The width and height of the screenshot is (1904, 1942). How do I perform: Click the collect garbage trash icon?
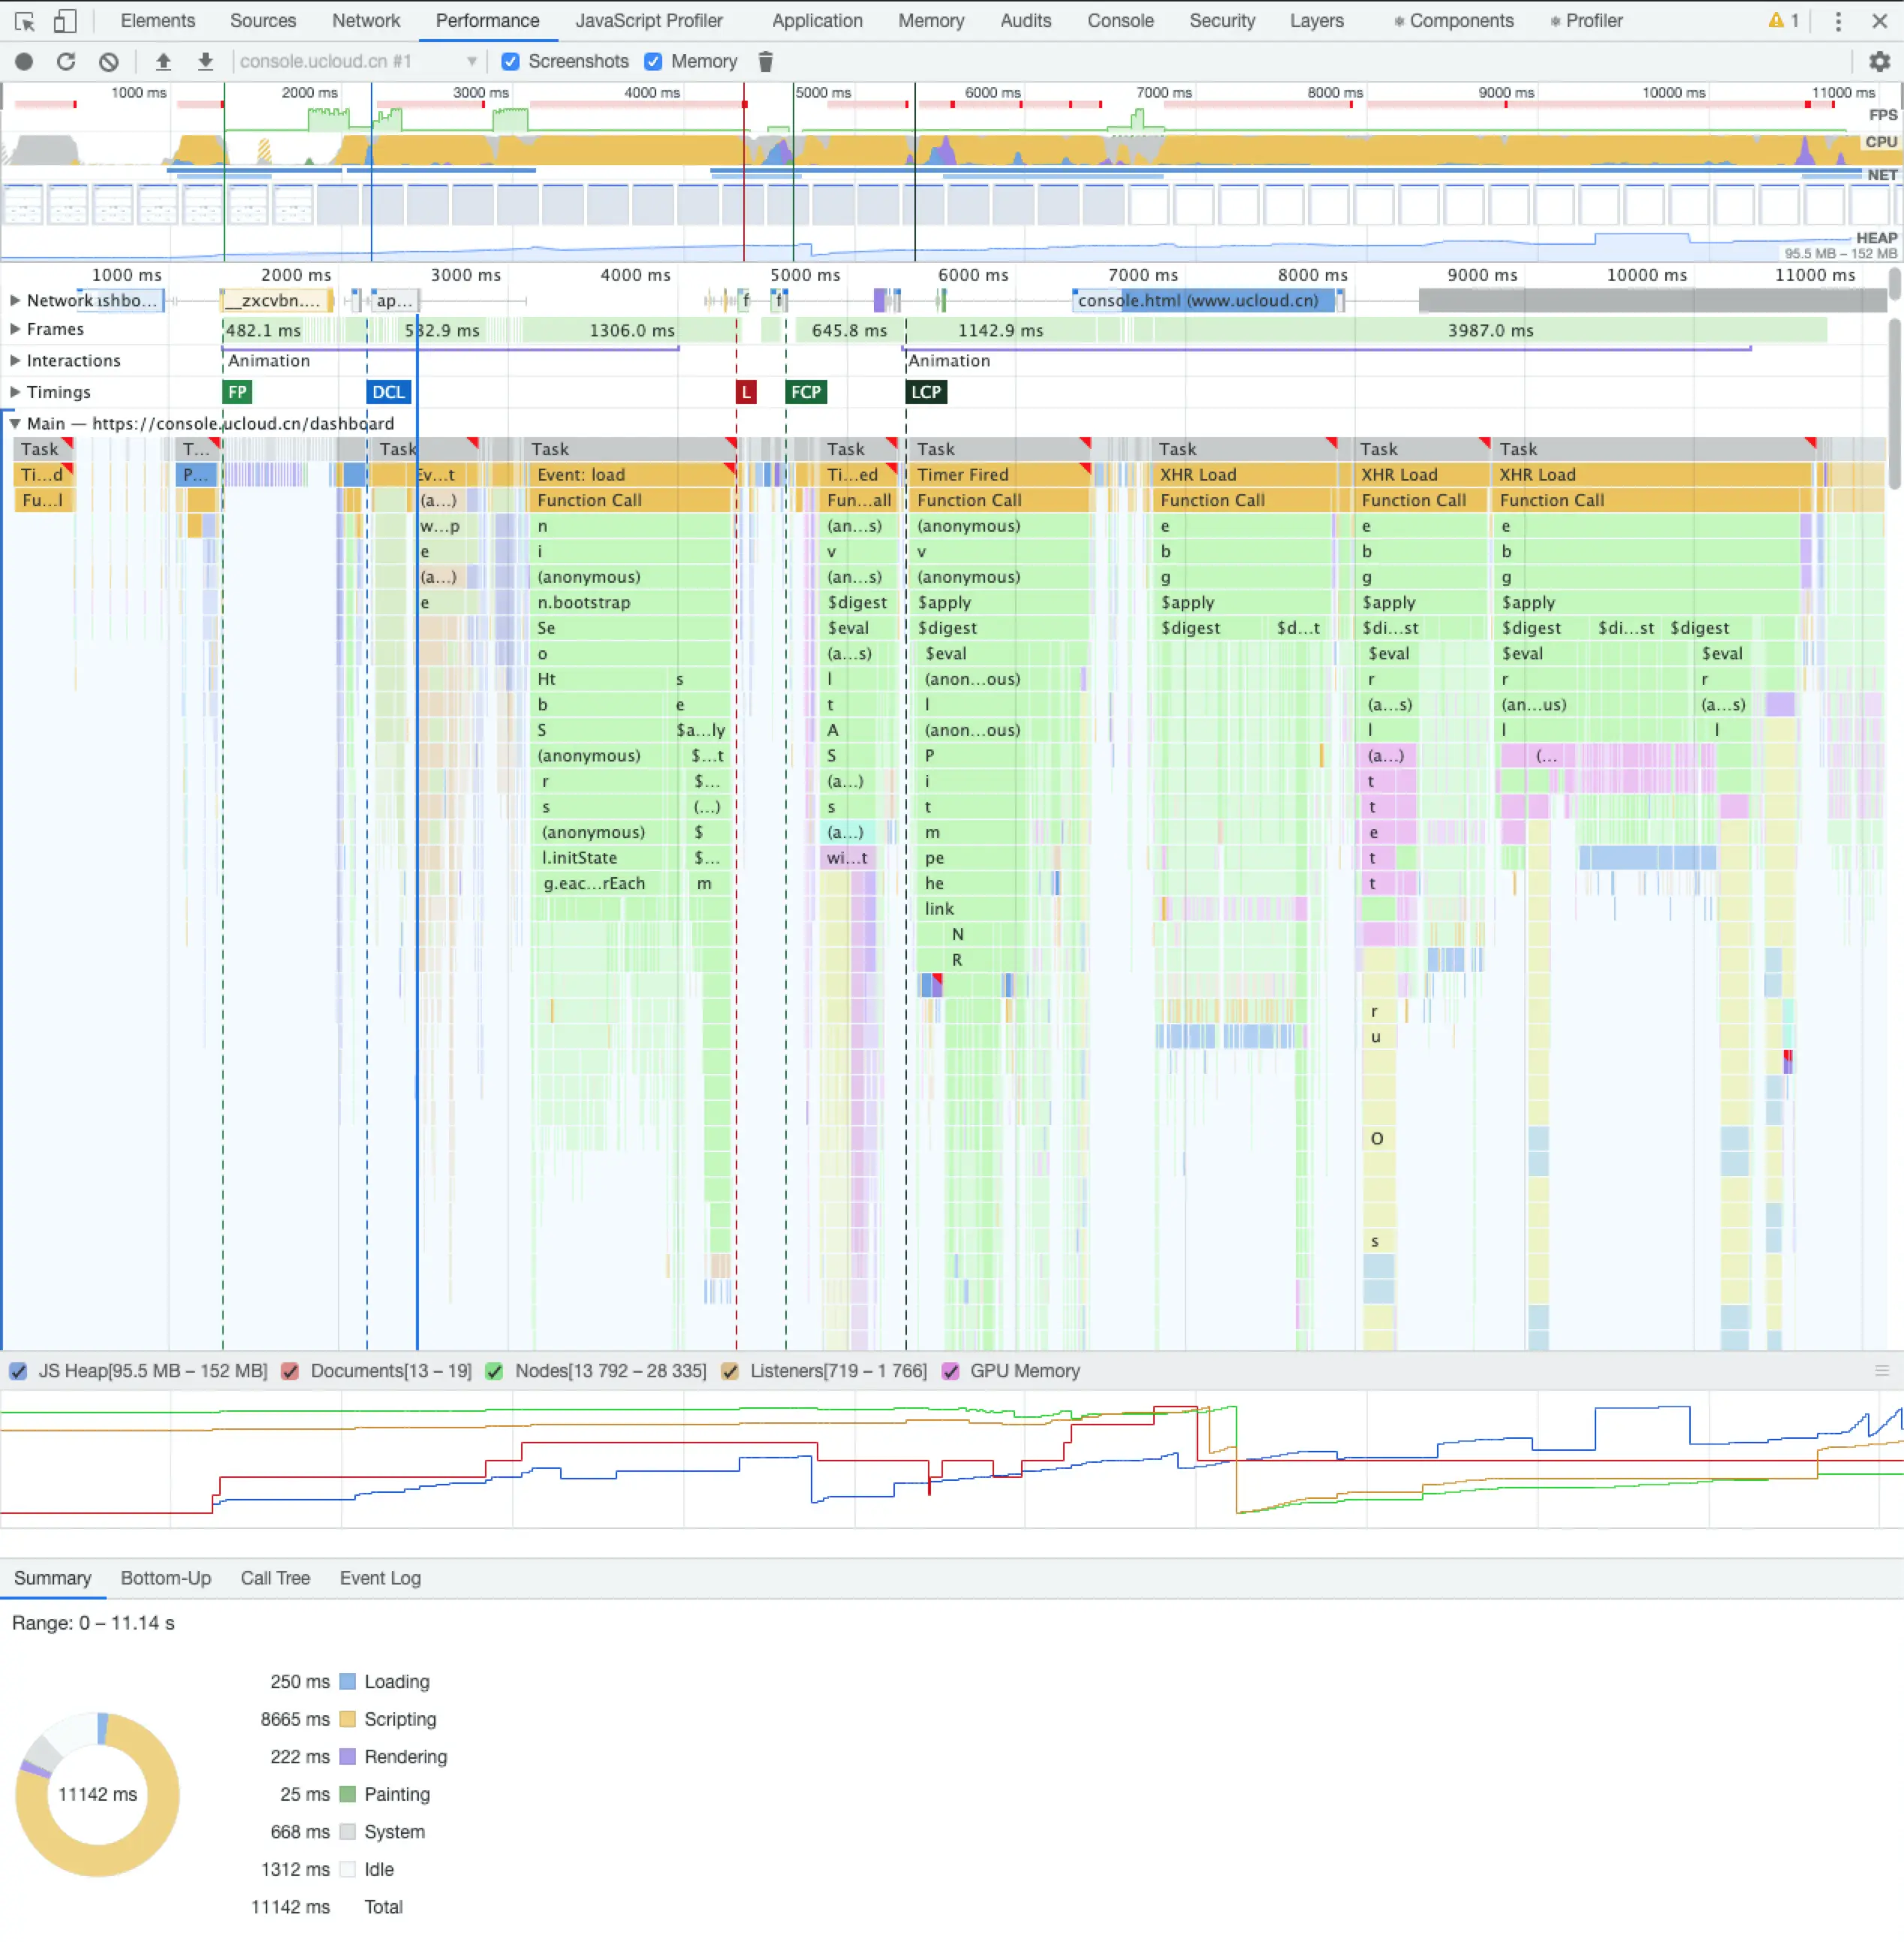pyautogui.click(x=766, y=62)
